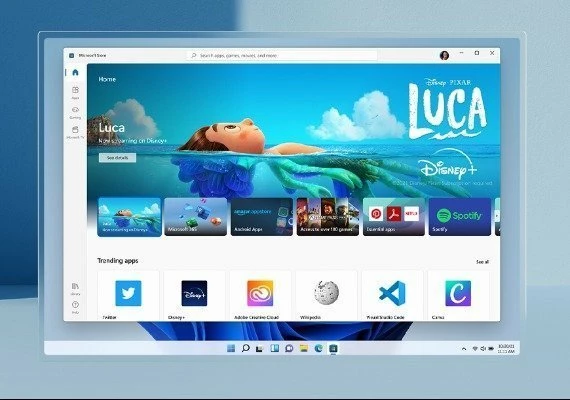
Task: Open the Library icon in the sidebar
Action: [75, 289]
